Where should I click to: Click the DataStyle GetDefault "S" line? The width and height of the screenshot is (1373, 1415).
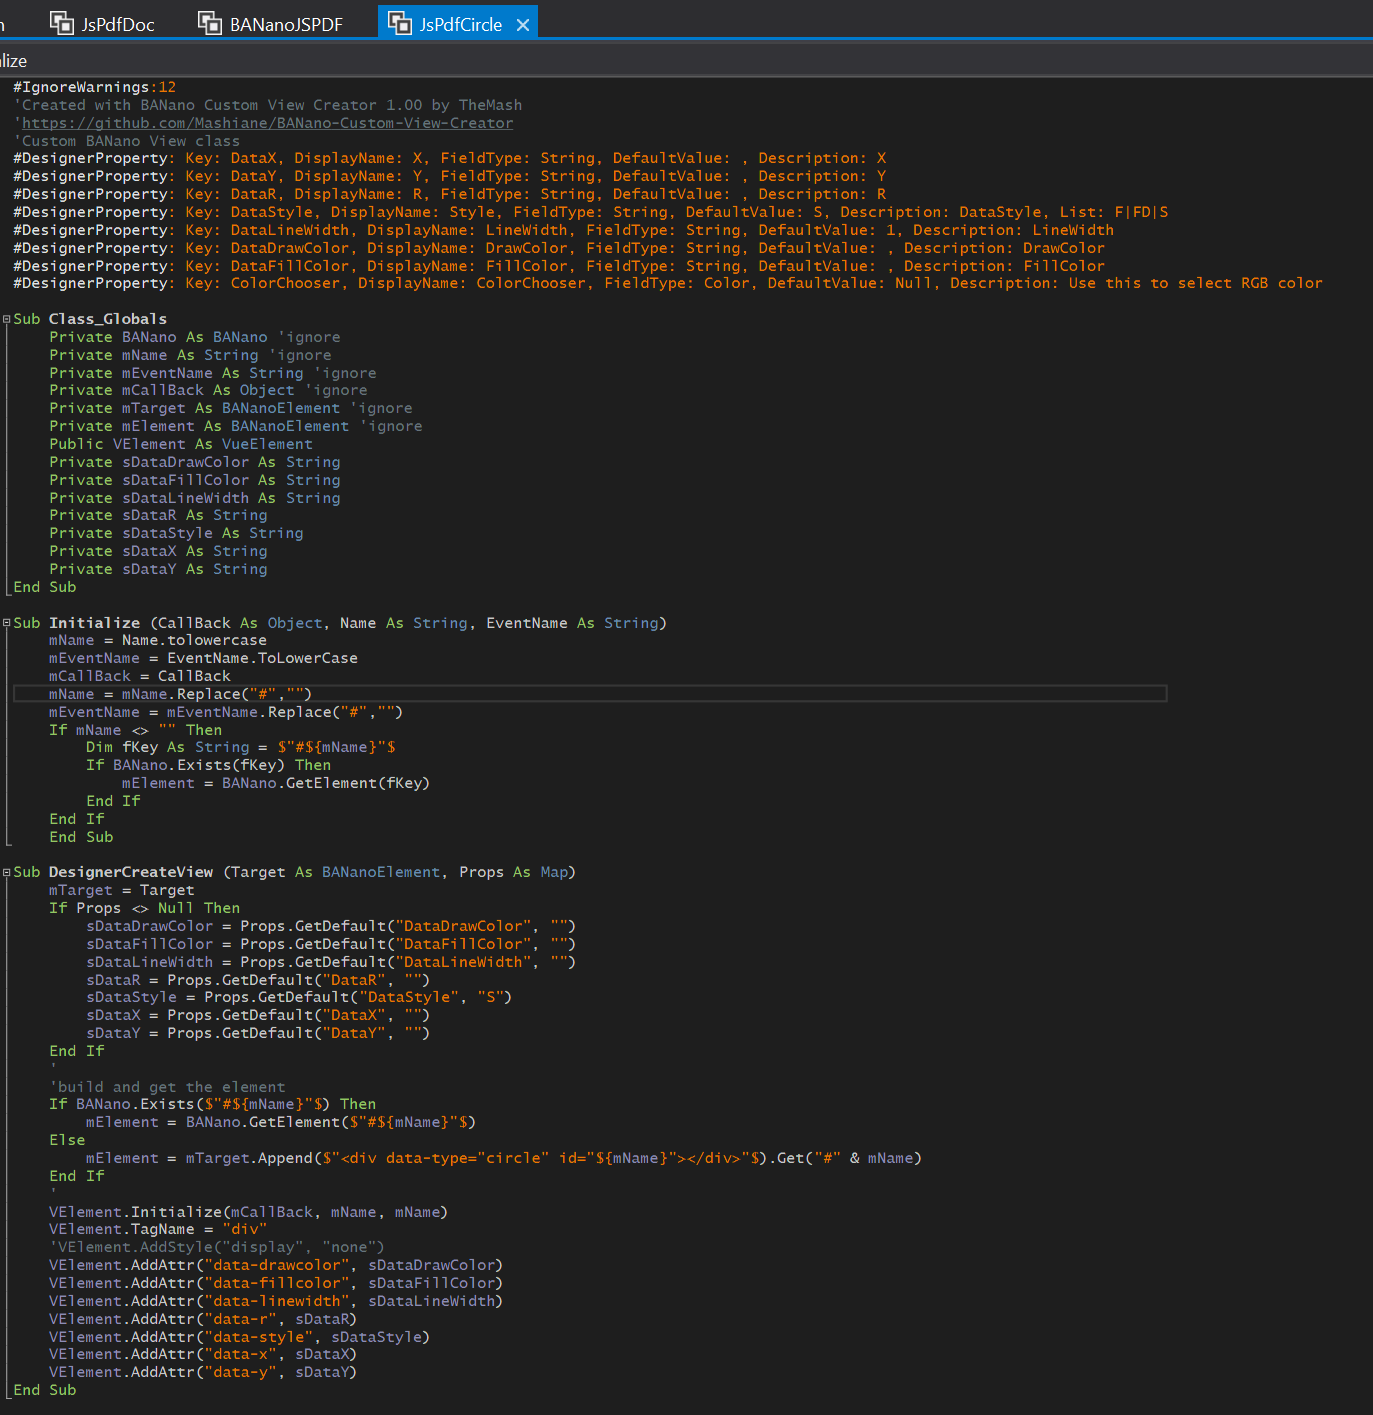[x=298, y=997]
